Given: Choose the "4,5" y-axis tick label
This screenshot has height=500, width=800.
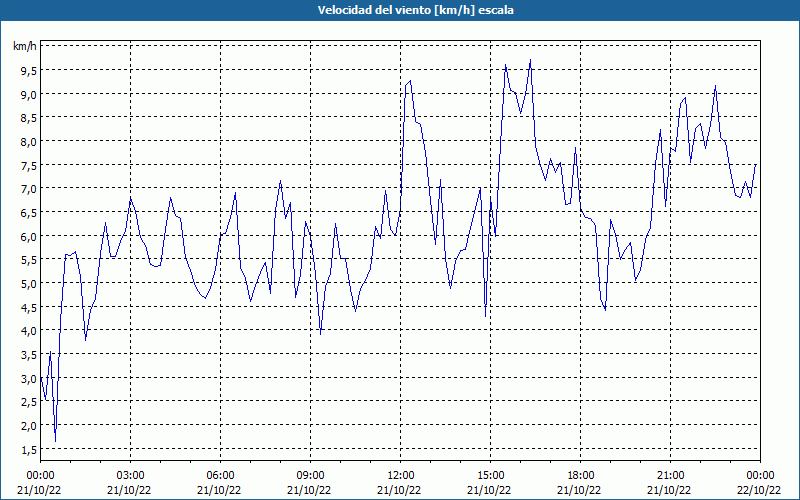Looking at the screenshot, I should [28, 308].
